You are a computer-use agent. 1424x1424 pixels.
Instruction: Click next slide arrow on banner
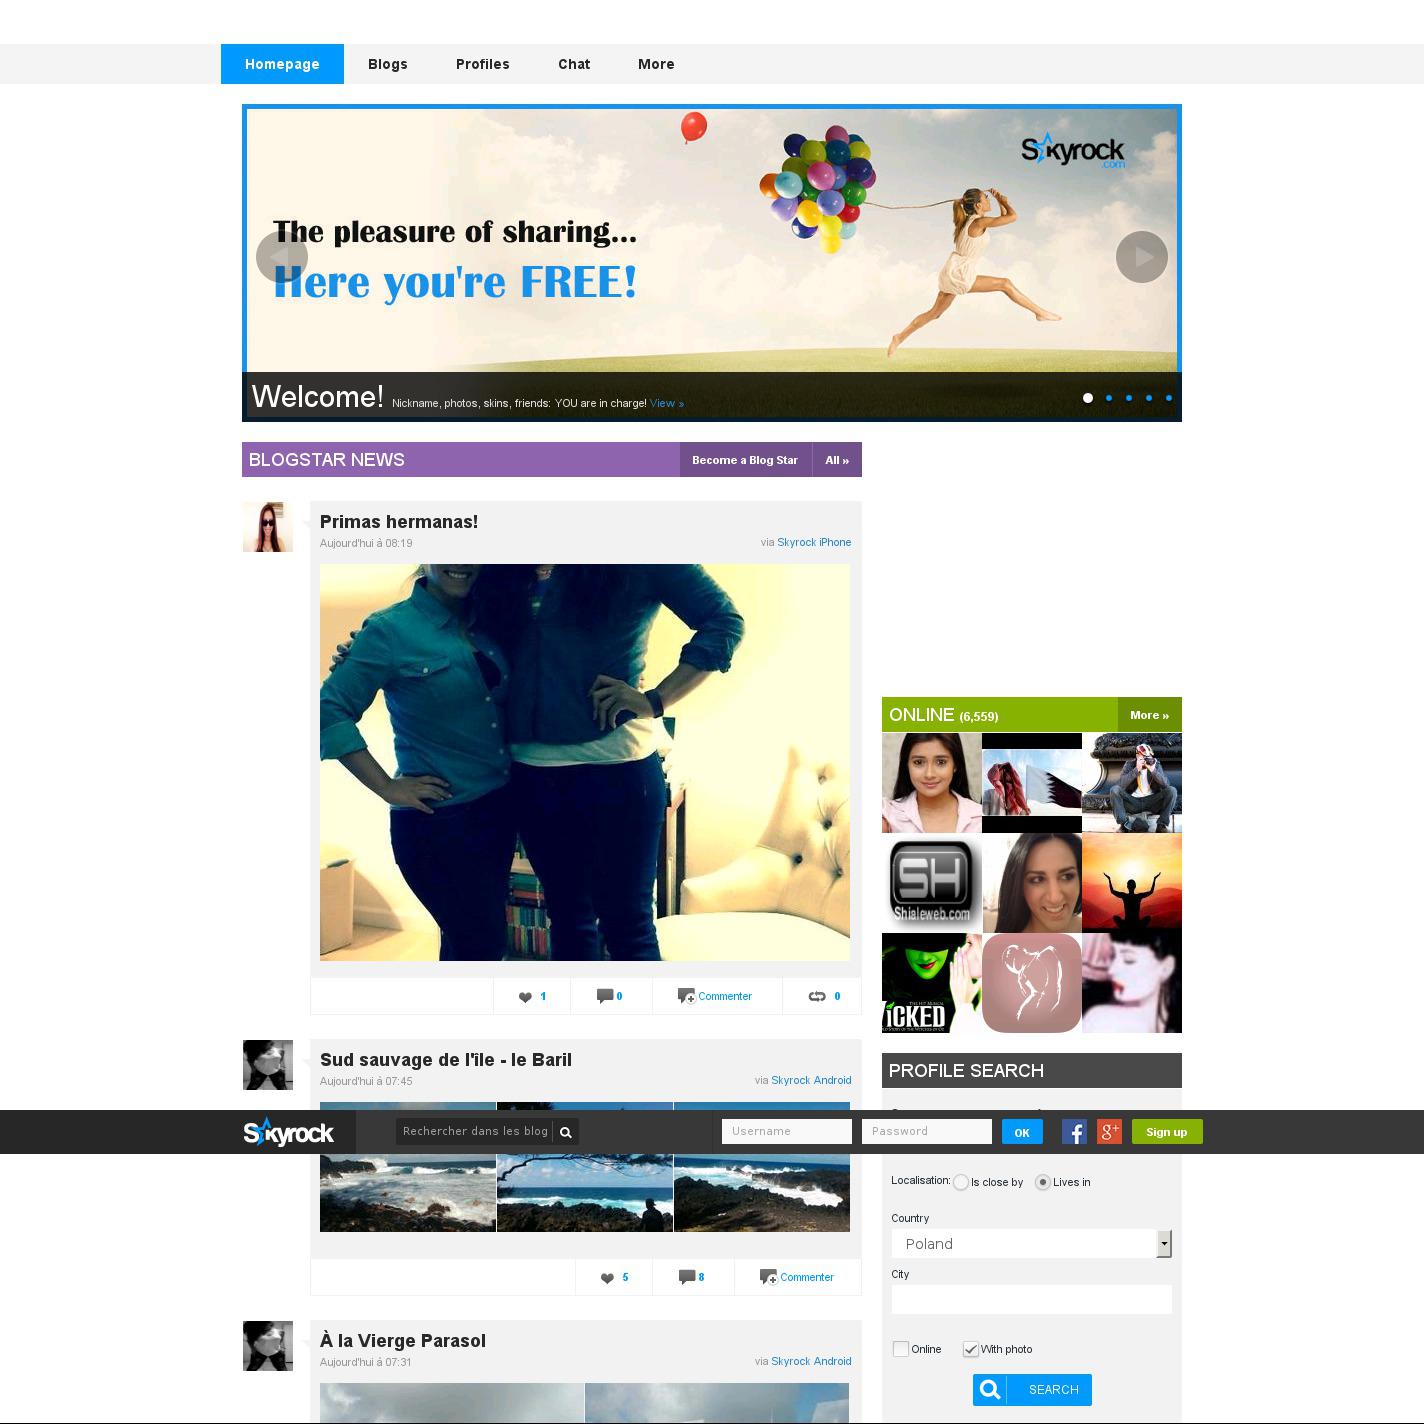1141,257
